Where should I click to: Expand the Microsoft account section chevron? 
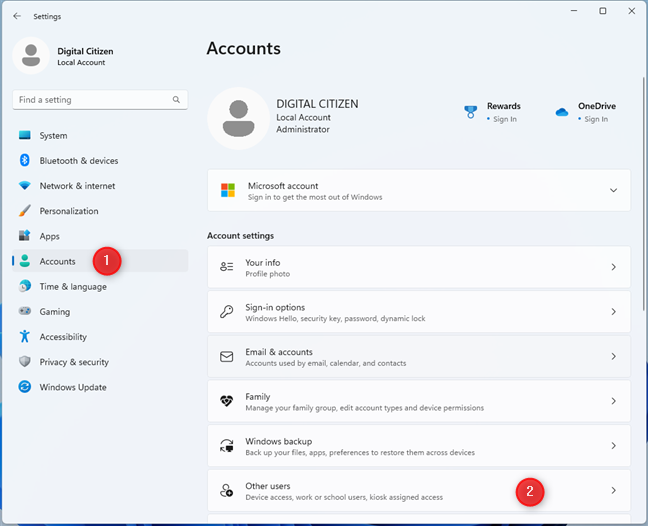pyautogui.click(x=613, y=190)
